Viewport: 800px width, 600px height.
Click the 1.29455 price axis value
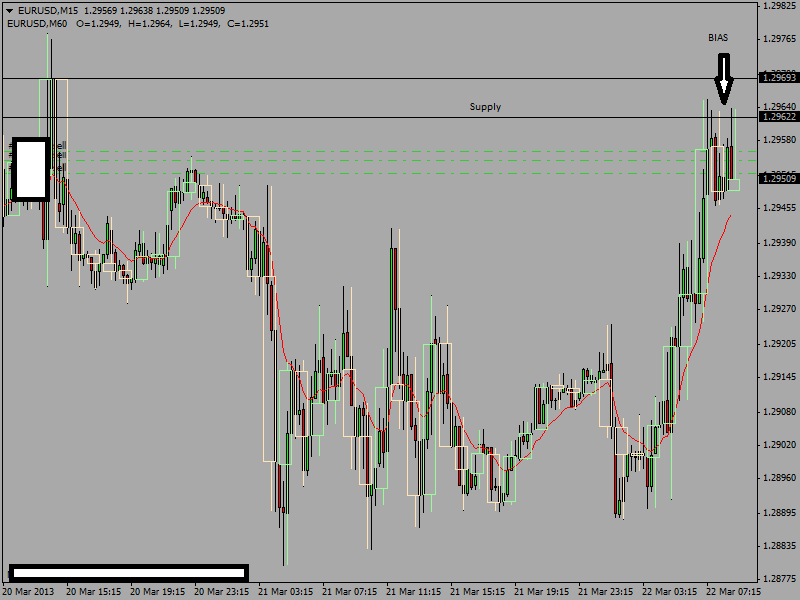point(781,208)
